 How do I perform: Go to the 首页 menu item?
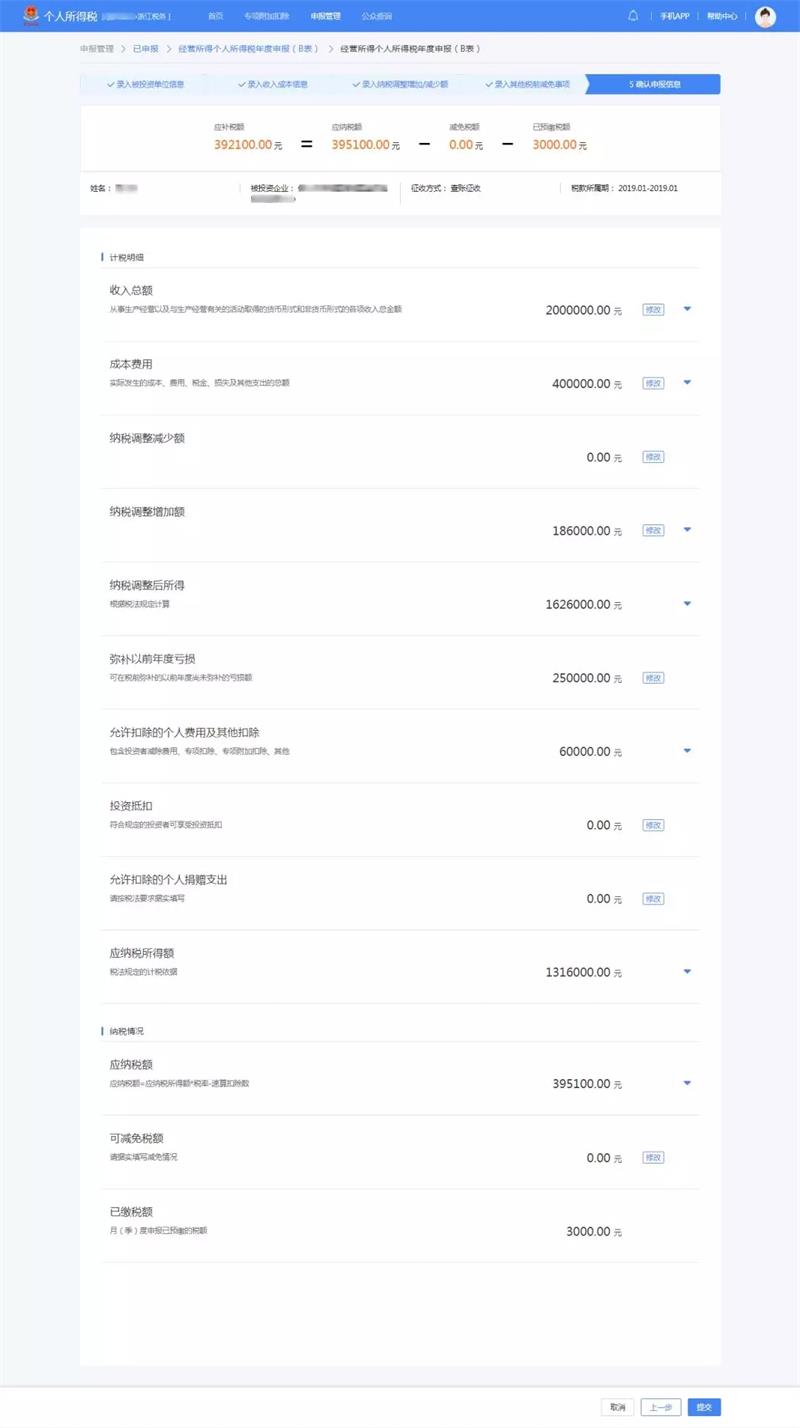click(215, 16)
